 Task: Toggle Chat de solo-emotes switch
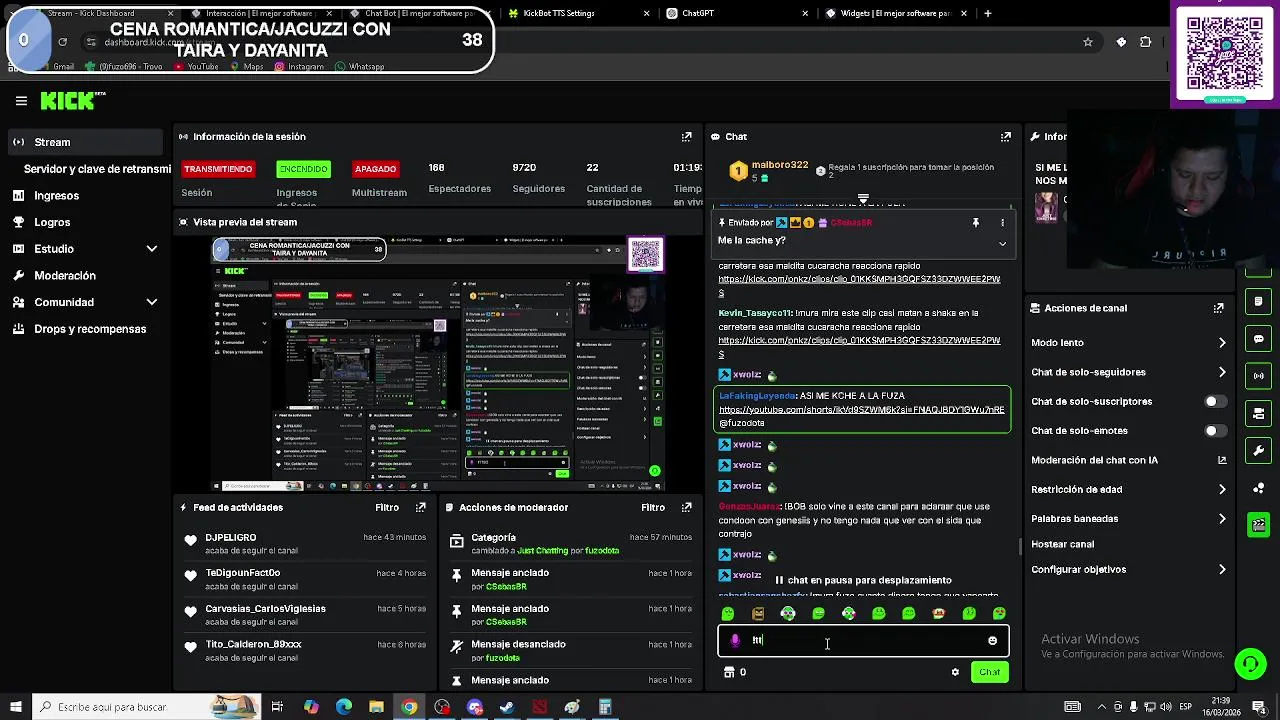(x=1214, y=431)
